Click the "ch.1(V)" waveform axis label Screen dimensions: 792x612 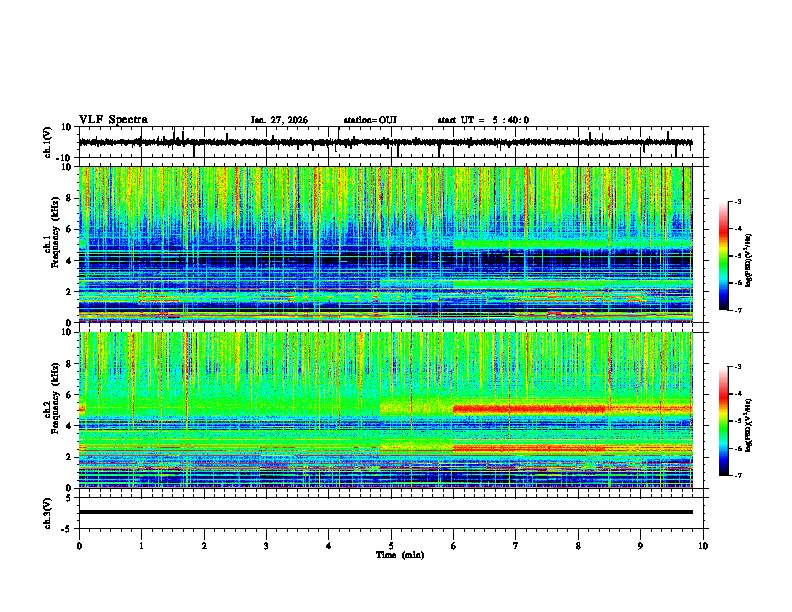click(x=48, y=142)
